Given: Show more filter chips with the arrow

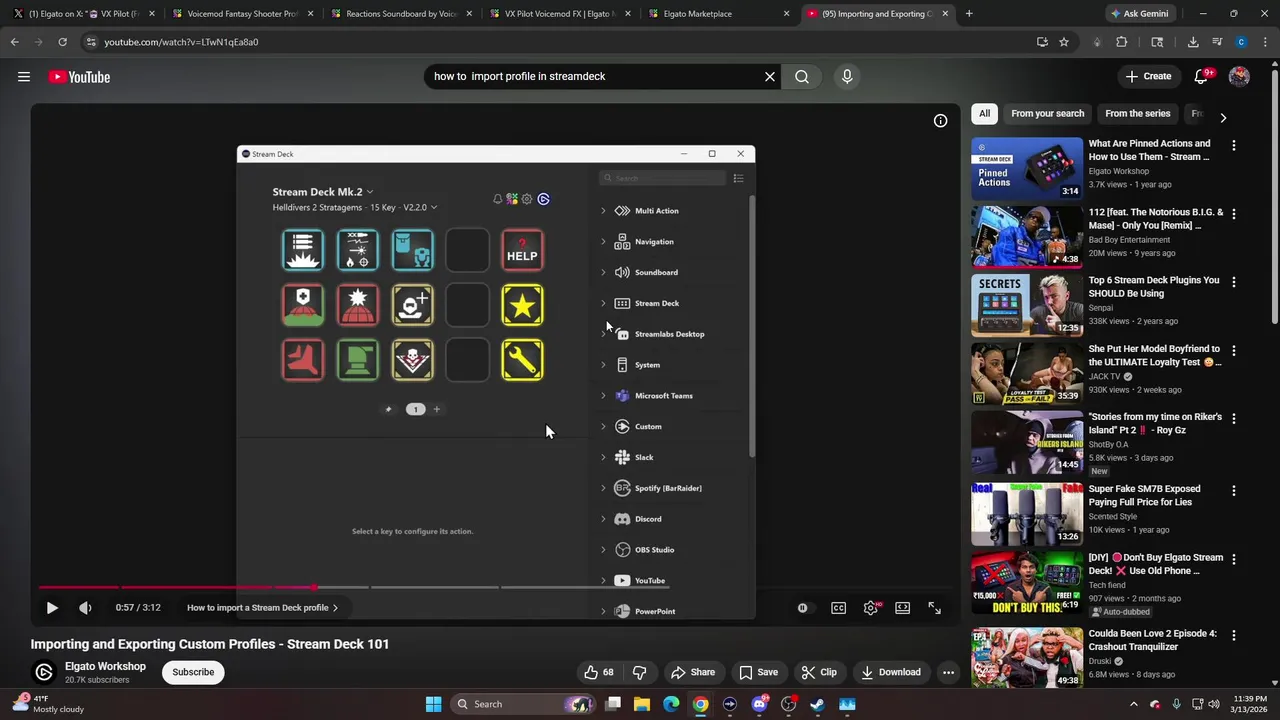Looking at the screenshot, I should [x=1222, y=117].
